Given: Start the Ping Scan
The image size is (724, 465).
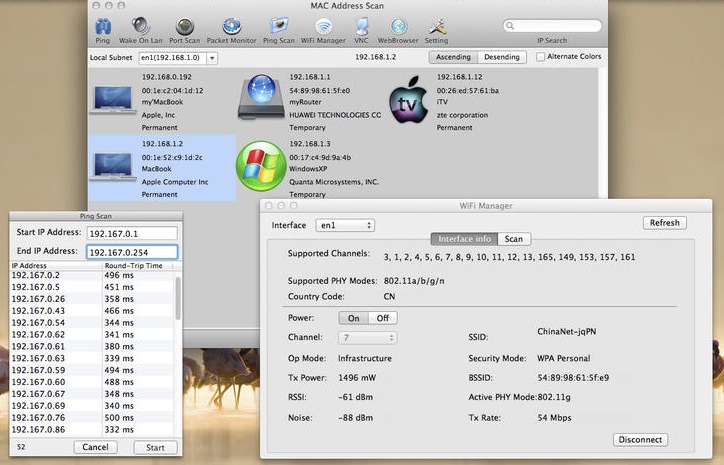Looking at the screenshot, I should [155, 447].
